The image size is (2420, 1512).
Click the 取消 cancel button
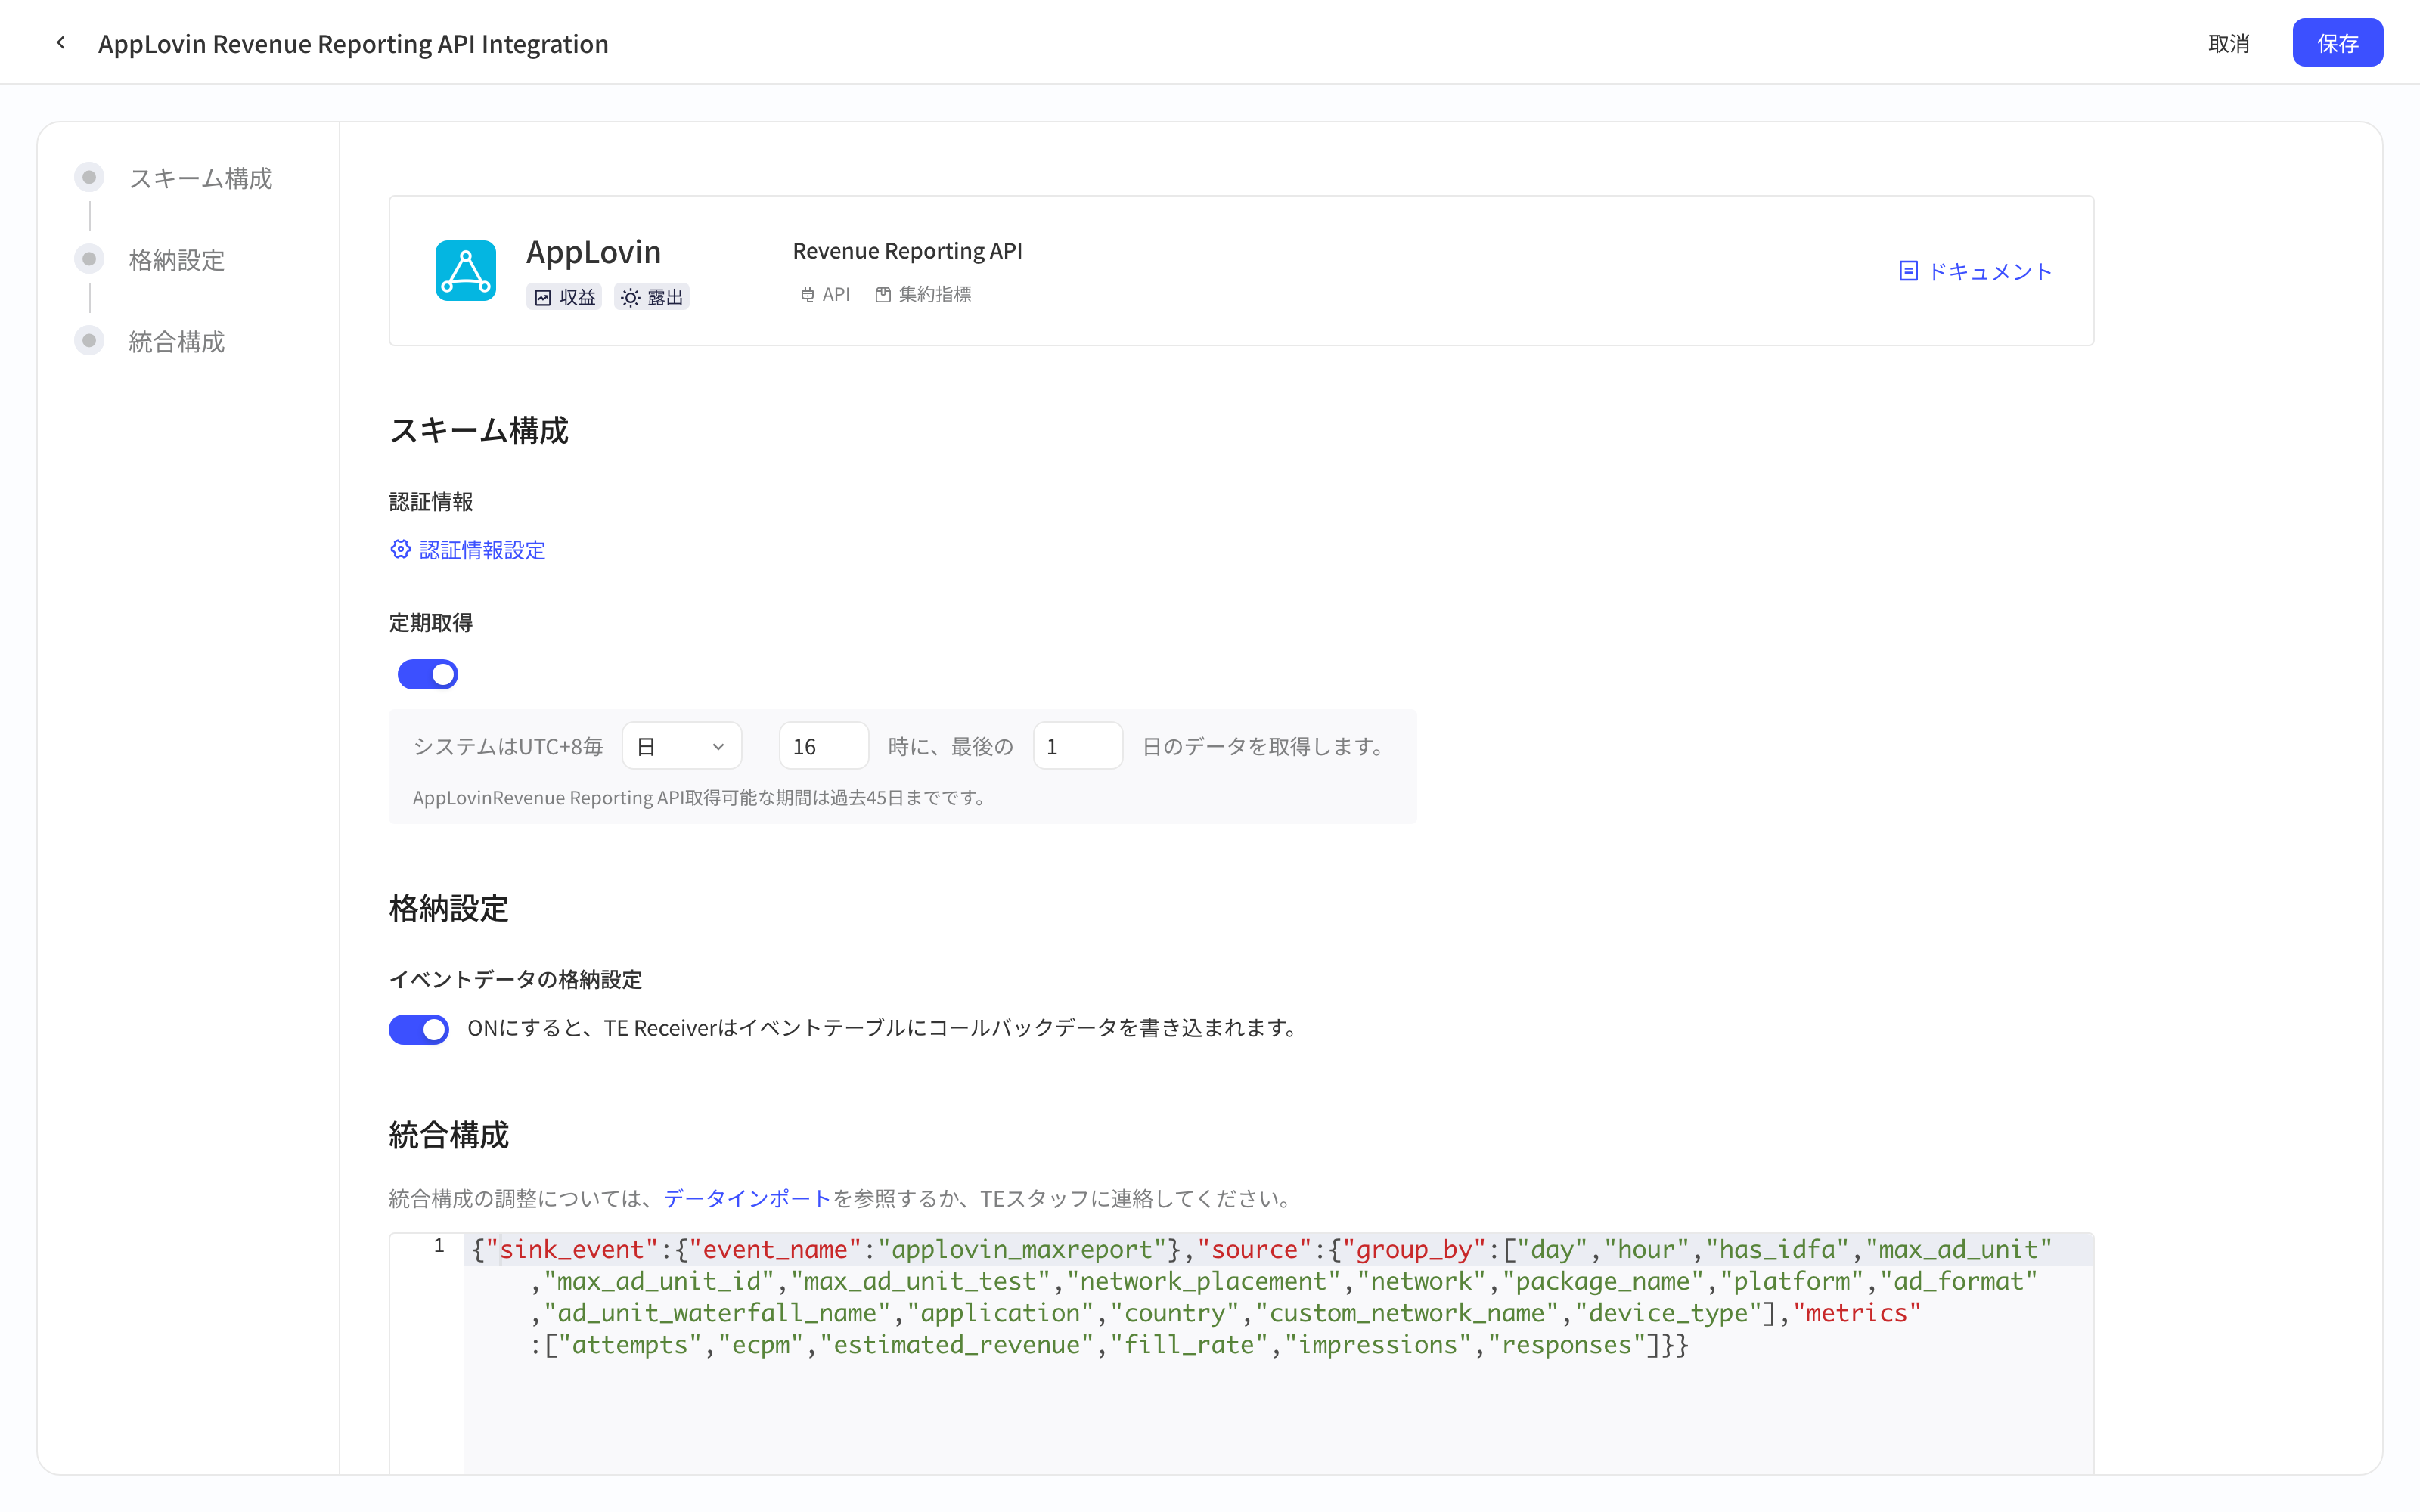coord(2229,43)
